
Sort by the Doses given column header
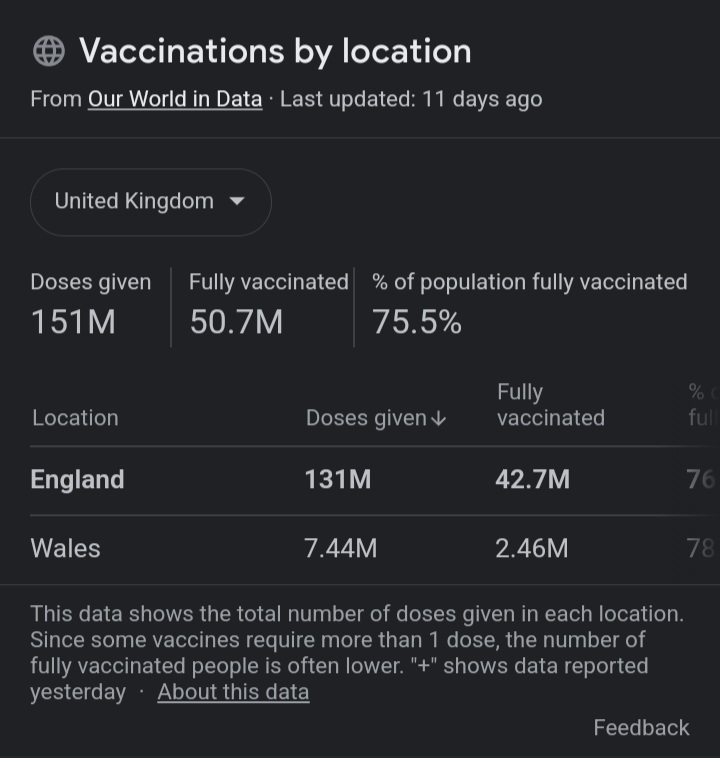tap(366, 418)
